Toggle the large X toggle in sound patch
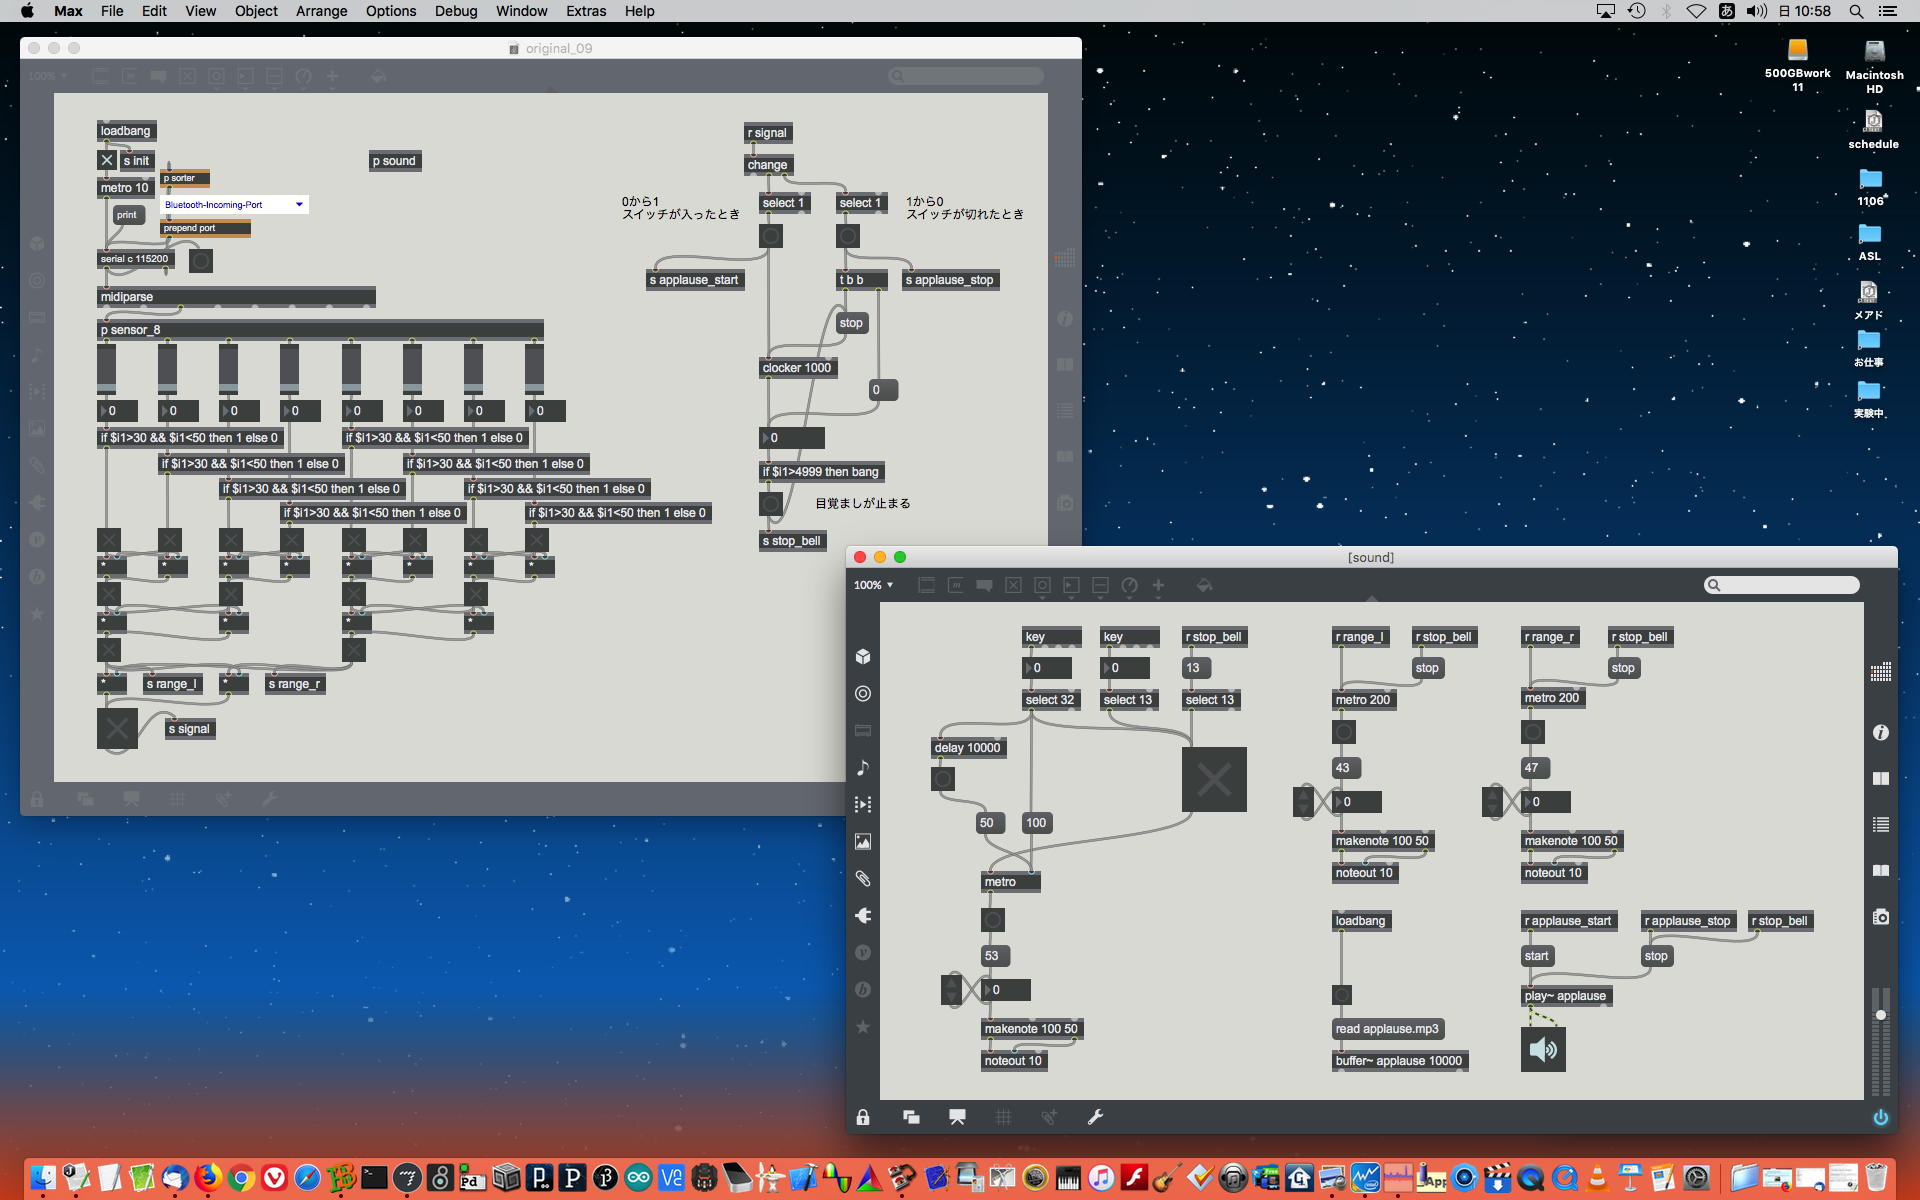Viewport: 1920px width, 1200px height. [x=1214, y=779]
